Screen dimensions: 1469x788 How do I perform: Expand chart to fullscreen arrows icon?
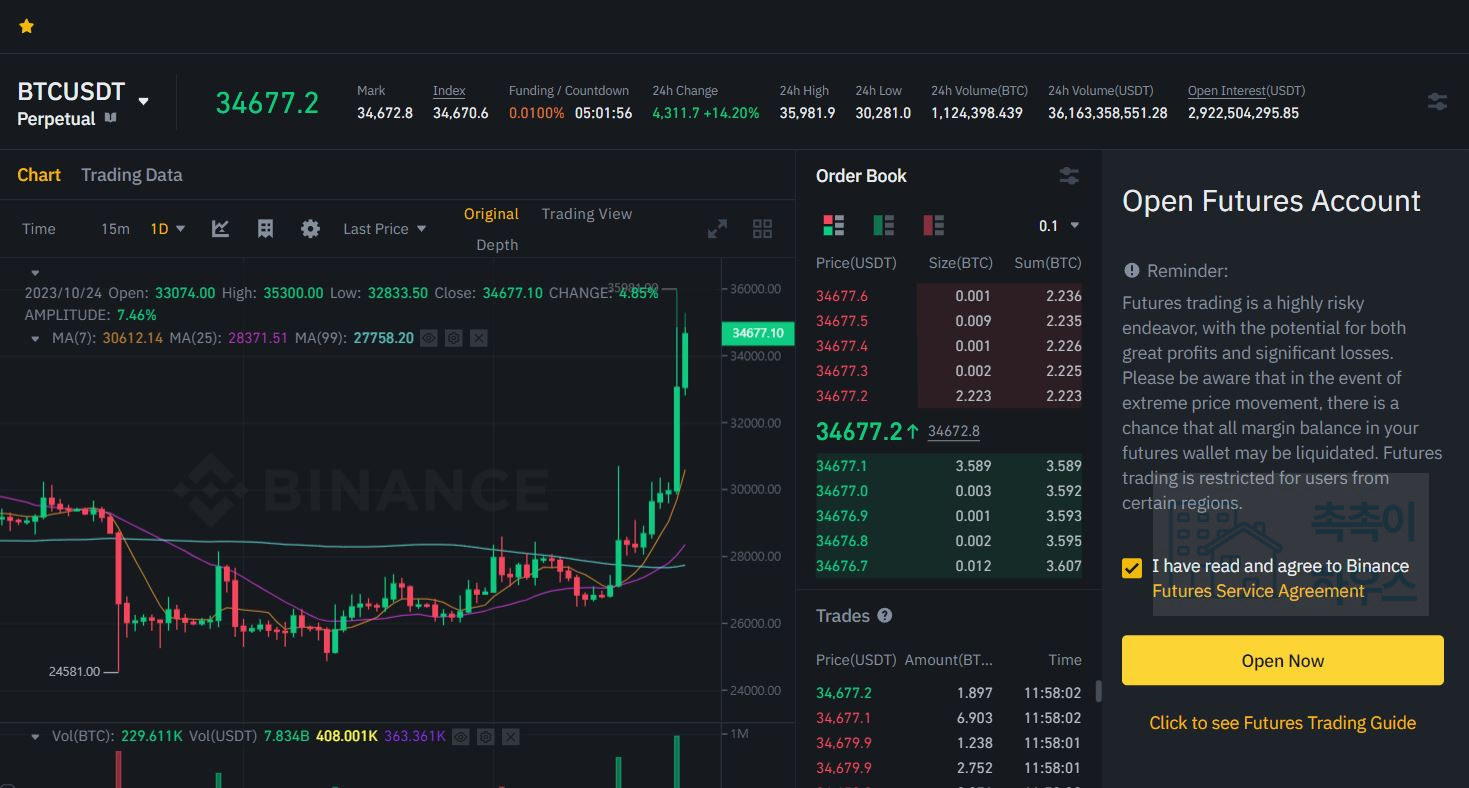(717, 229)
